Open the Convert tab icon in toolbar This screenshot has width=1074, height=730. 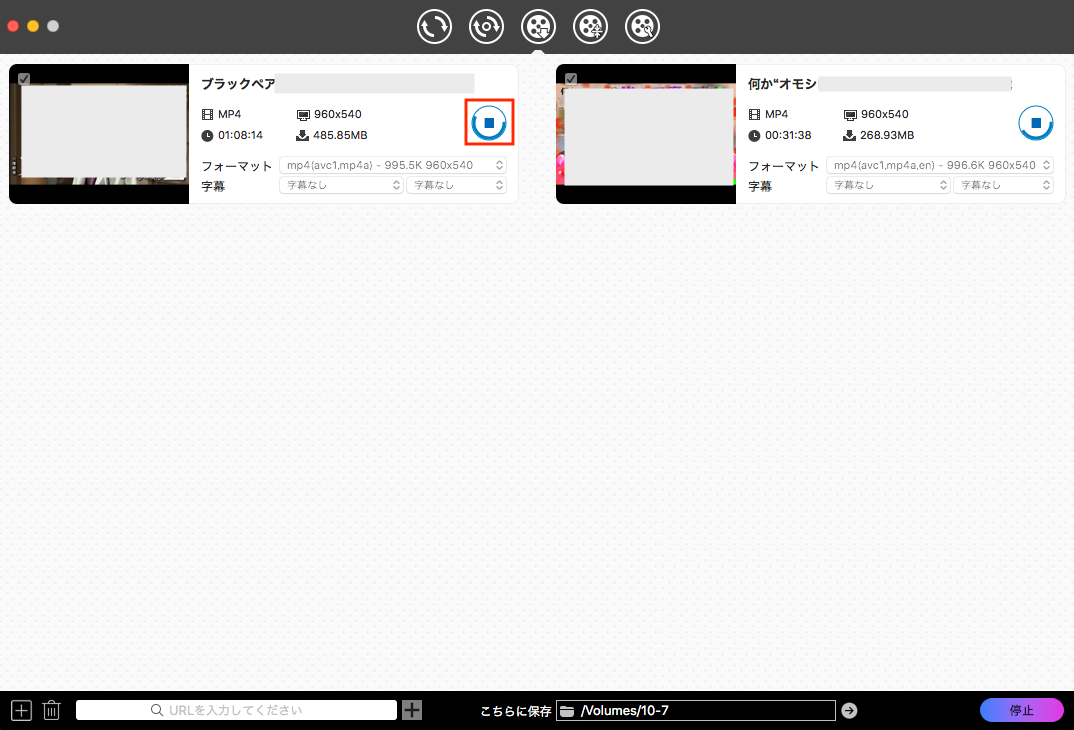click(434, 26)
